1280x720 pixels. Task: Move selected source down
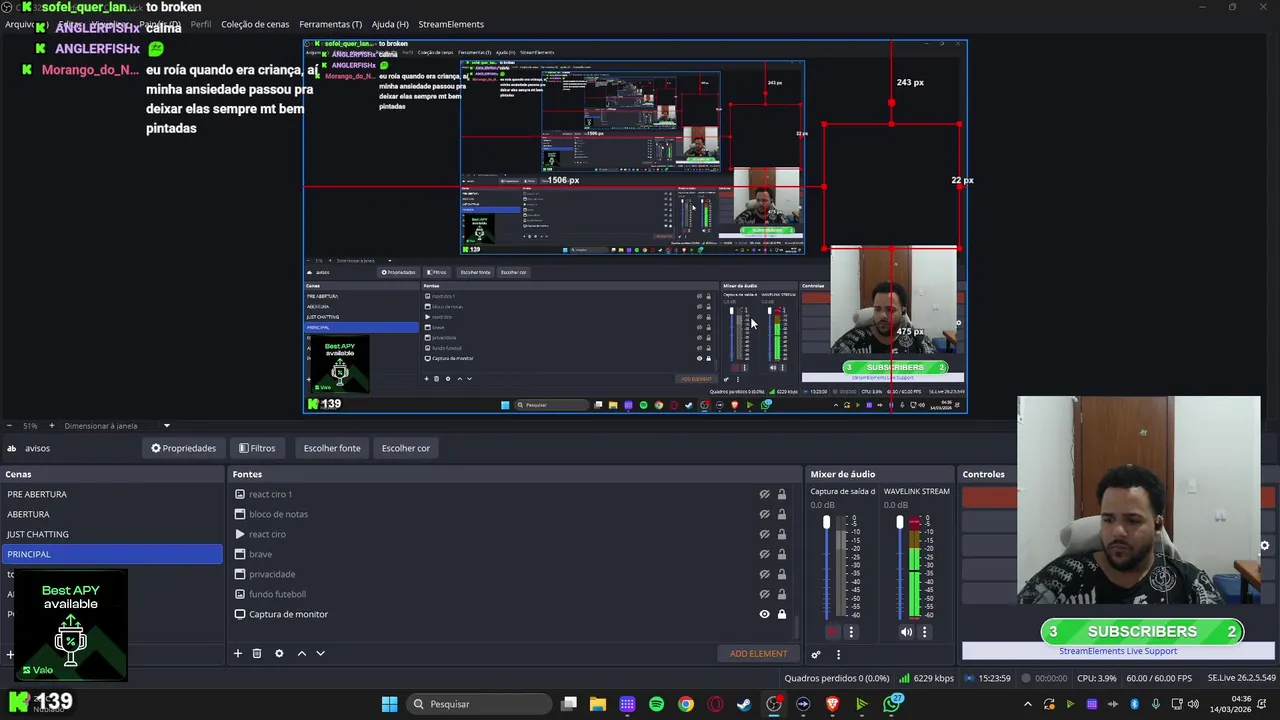[x=320, y=653]
